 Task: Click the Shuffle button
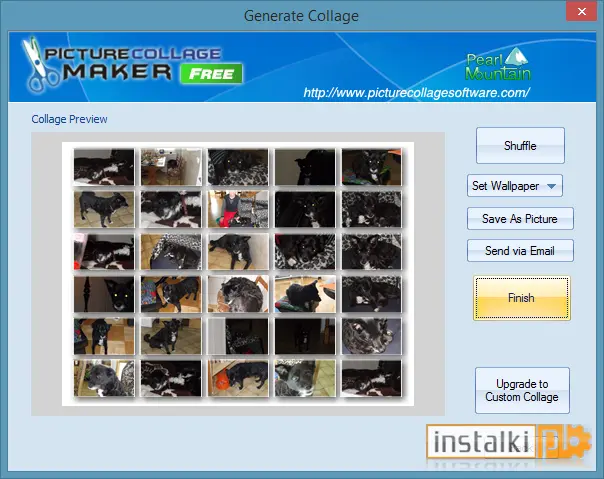coord(520,146)
